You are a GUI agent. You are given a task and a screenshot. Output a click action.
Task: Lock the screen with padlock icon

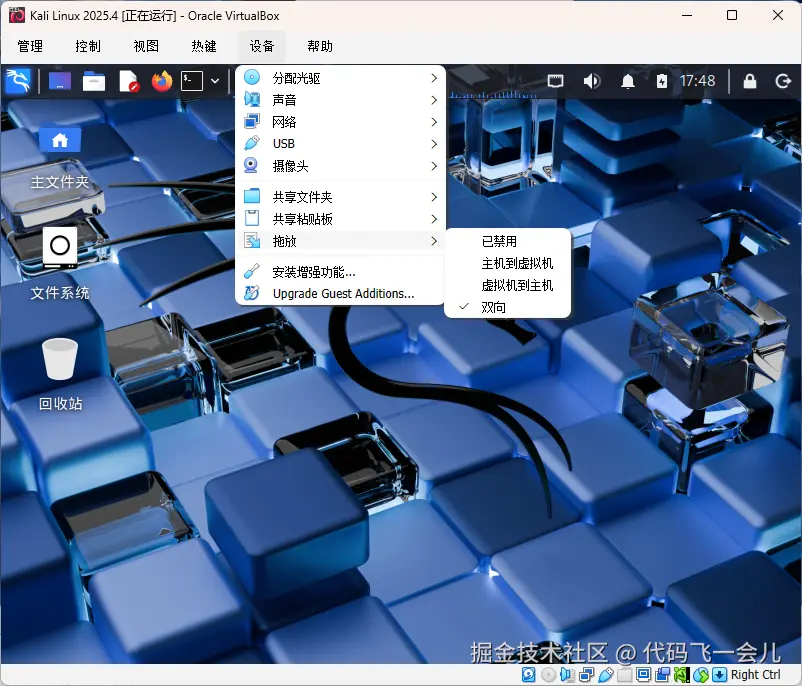point(750,81)
